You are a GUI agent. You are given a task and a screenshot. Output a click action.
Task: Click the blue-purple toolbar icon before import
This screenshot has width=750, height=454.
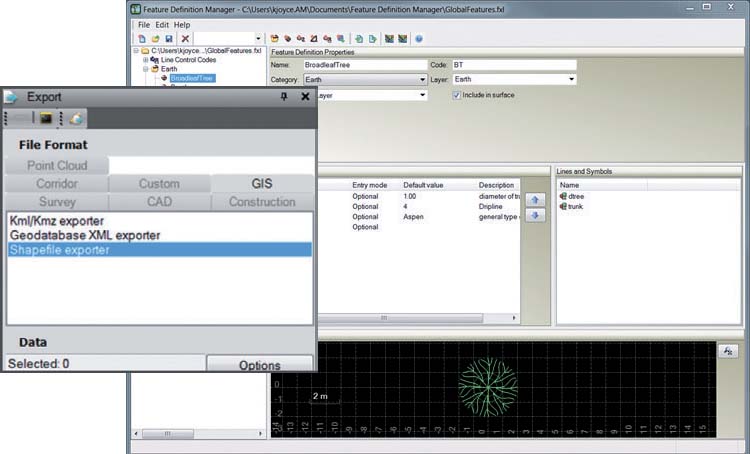point(341,39)
